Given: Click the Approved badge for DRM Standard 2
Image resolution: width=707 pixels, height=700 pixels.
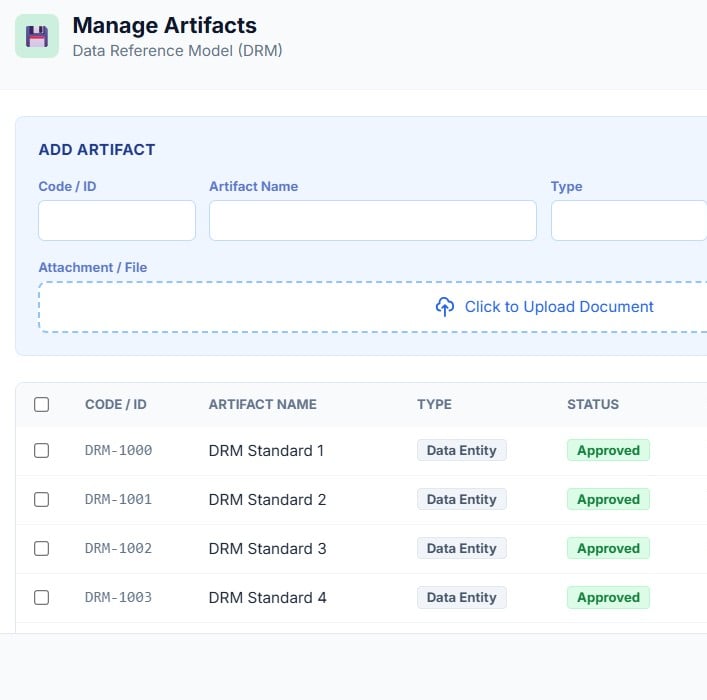Looking at the screenshot, I should (x=608, y=500).
